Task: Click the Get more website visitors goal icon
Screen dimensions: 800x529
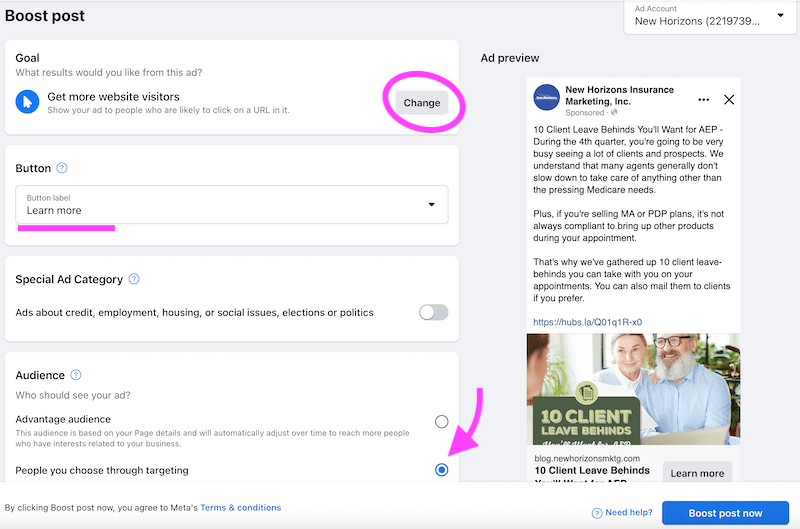Action: click(27, 102)
